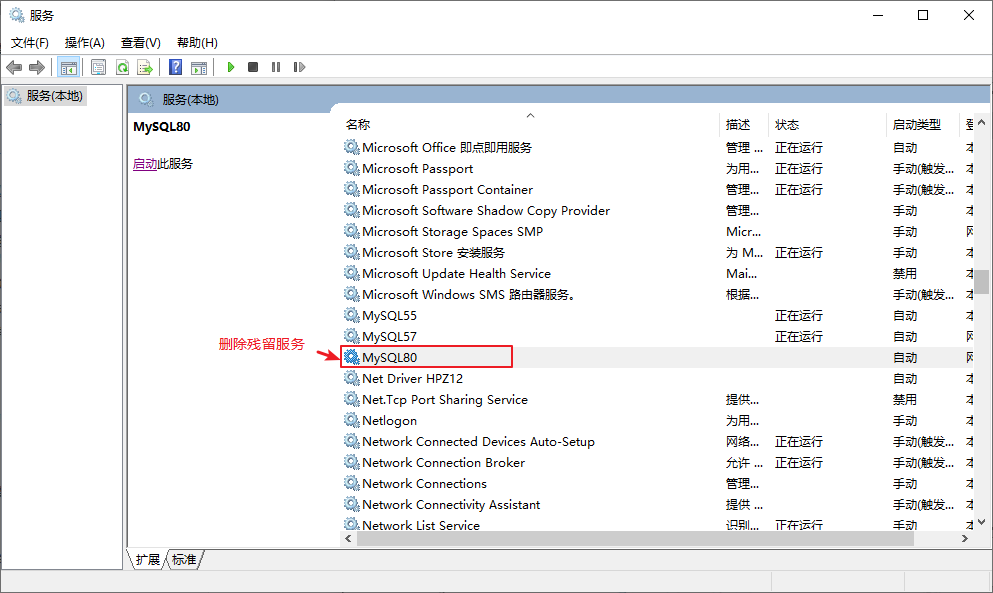Image resolution: width=993 pixels, height=593 pixels.
Task: Open the 查看(V) menu
Action: tap(141, 42)
